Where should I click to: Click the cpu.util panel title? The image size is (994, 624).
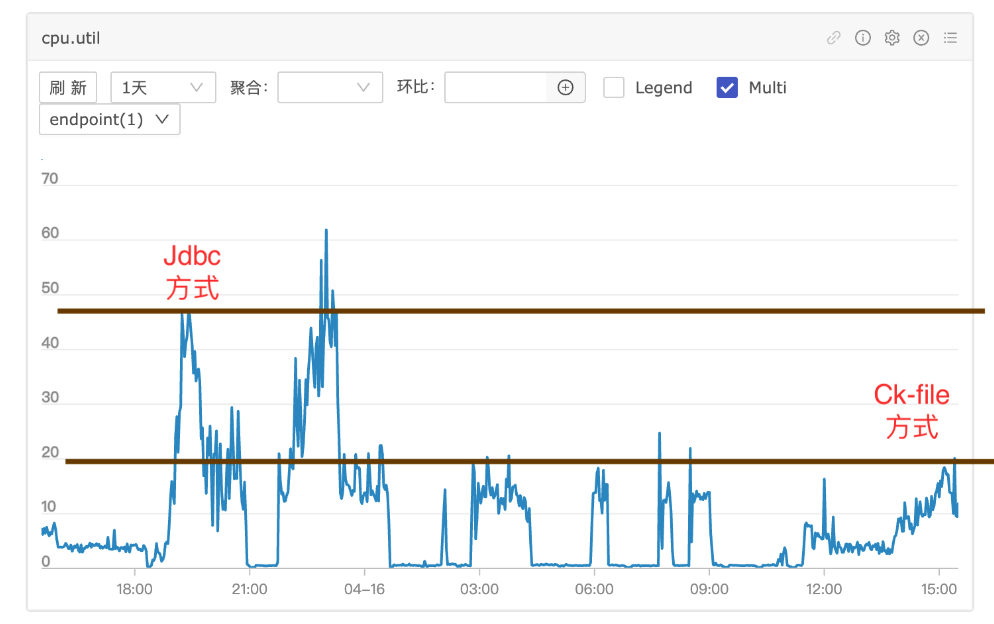click(x=71, y=38)
